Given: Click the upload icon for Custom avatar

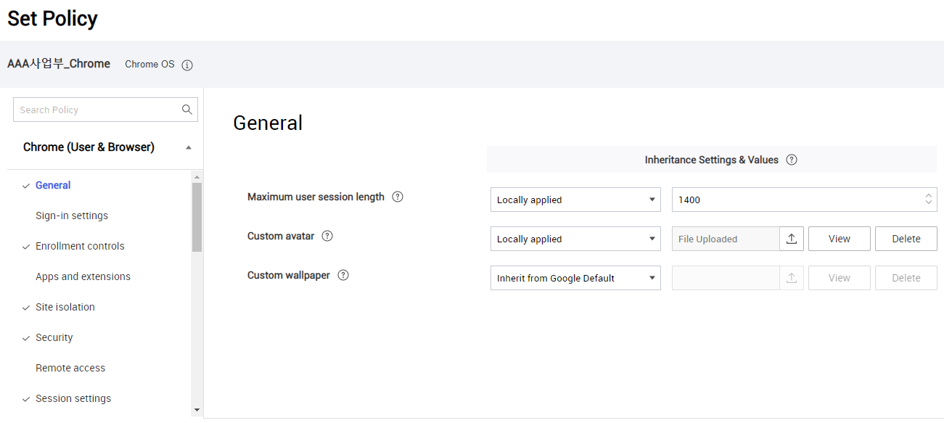Looking at the screenshot, I should 791,239.
